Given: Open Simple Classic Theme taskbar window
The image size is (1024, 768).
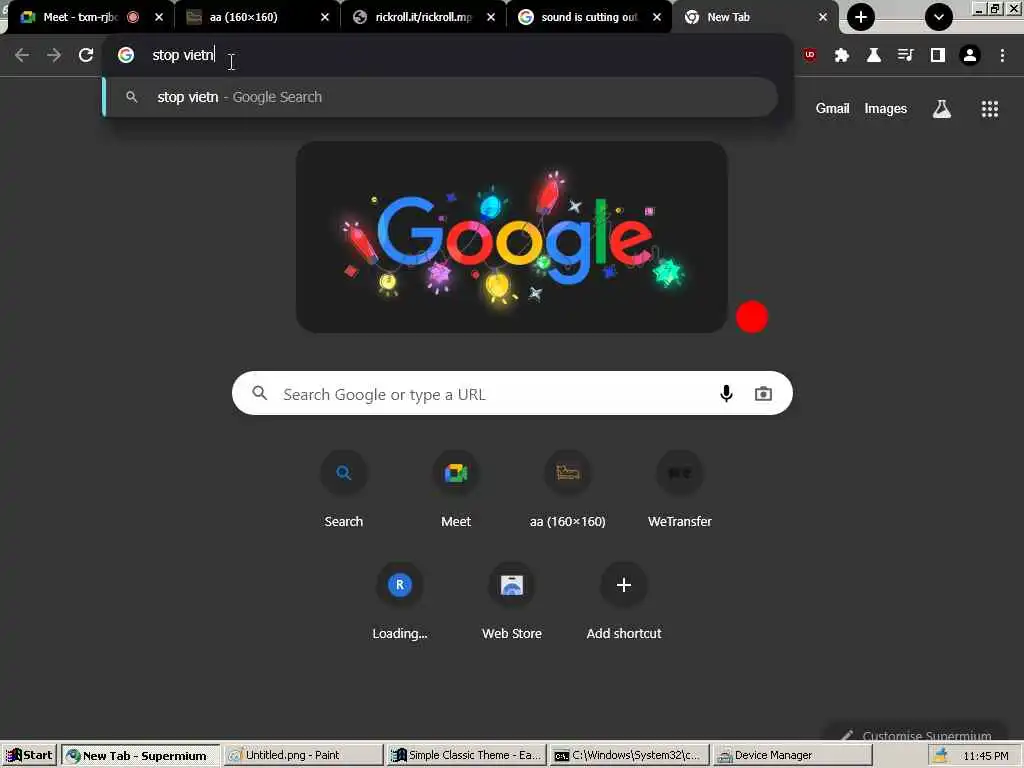Looking at the screenshot, I should click(466, 756).
